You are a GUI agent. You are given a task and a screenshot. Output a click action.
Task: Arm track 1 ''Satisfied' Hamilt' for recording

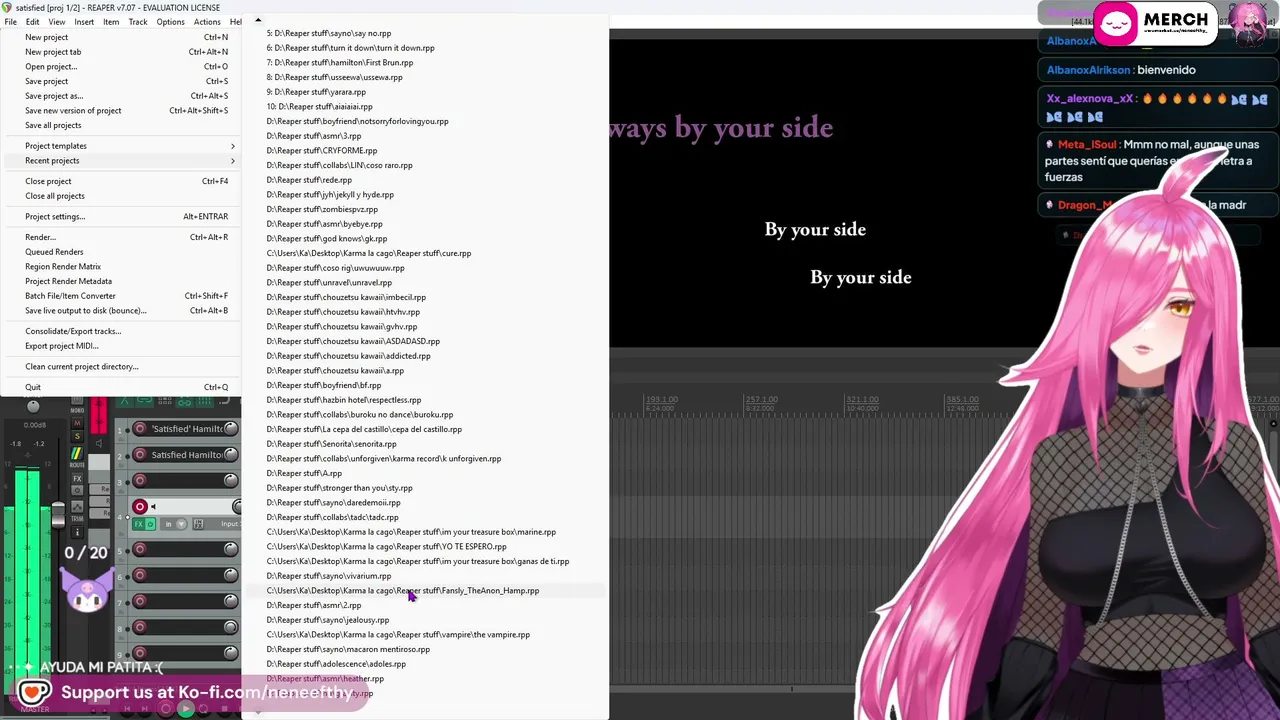[140, 429]
